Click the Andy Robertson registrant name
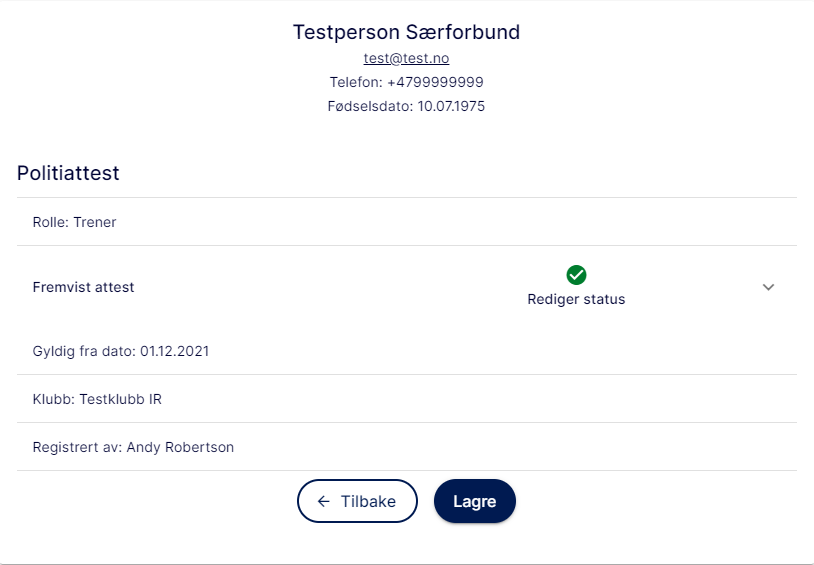Viewport: 814px width, 565px height. [x=180, y=447]
